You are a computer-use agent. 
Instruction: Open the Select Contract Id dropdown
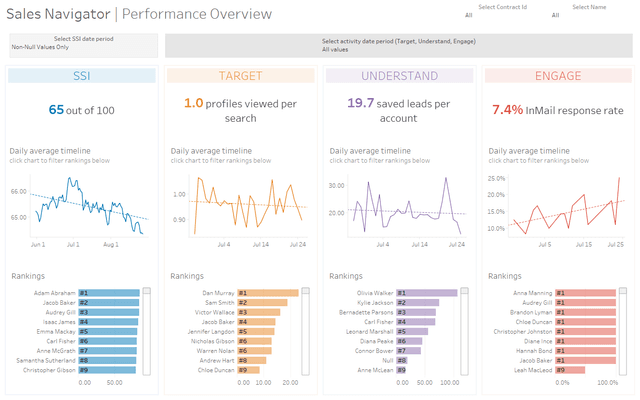pyautogui.click(x=501, y=15)
